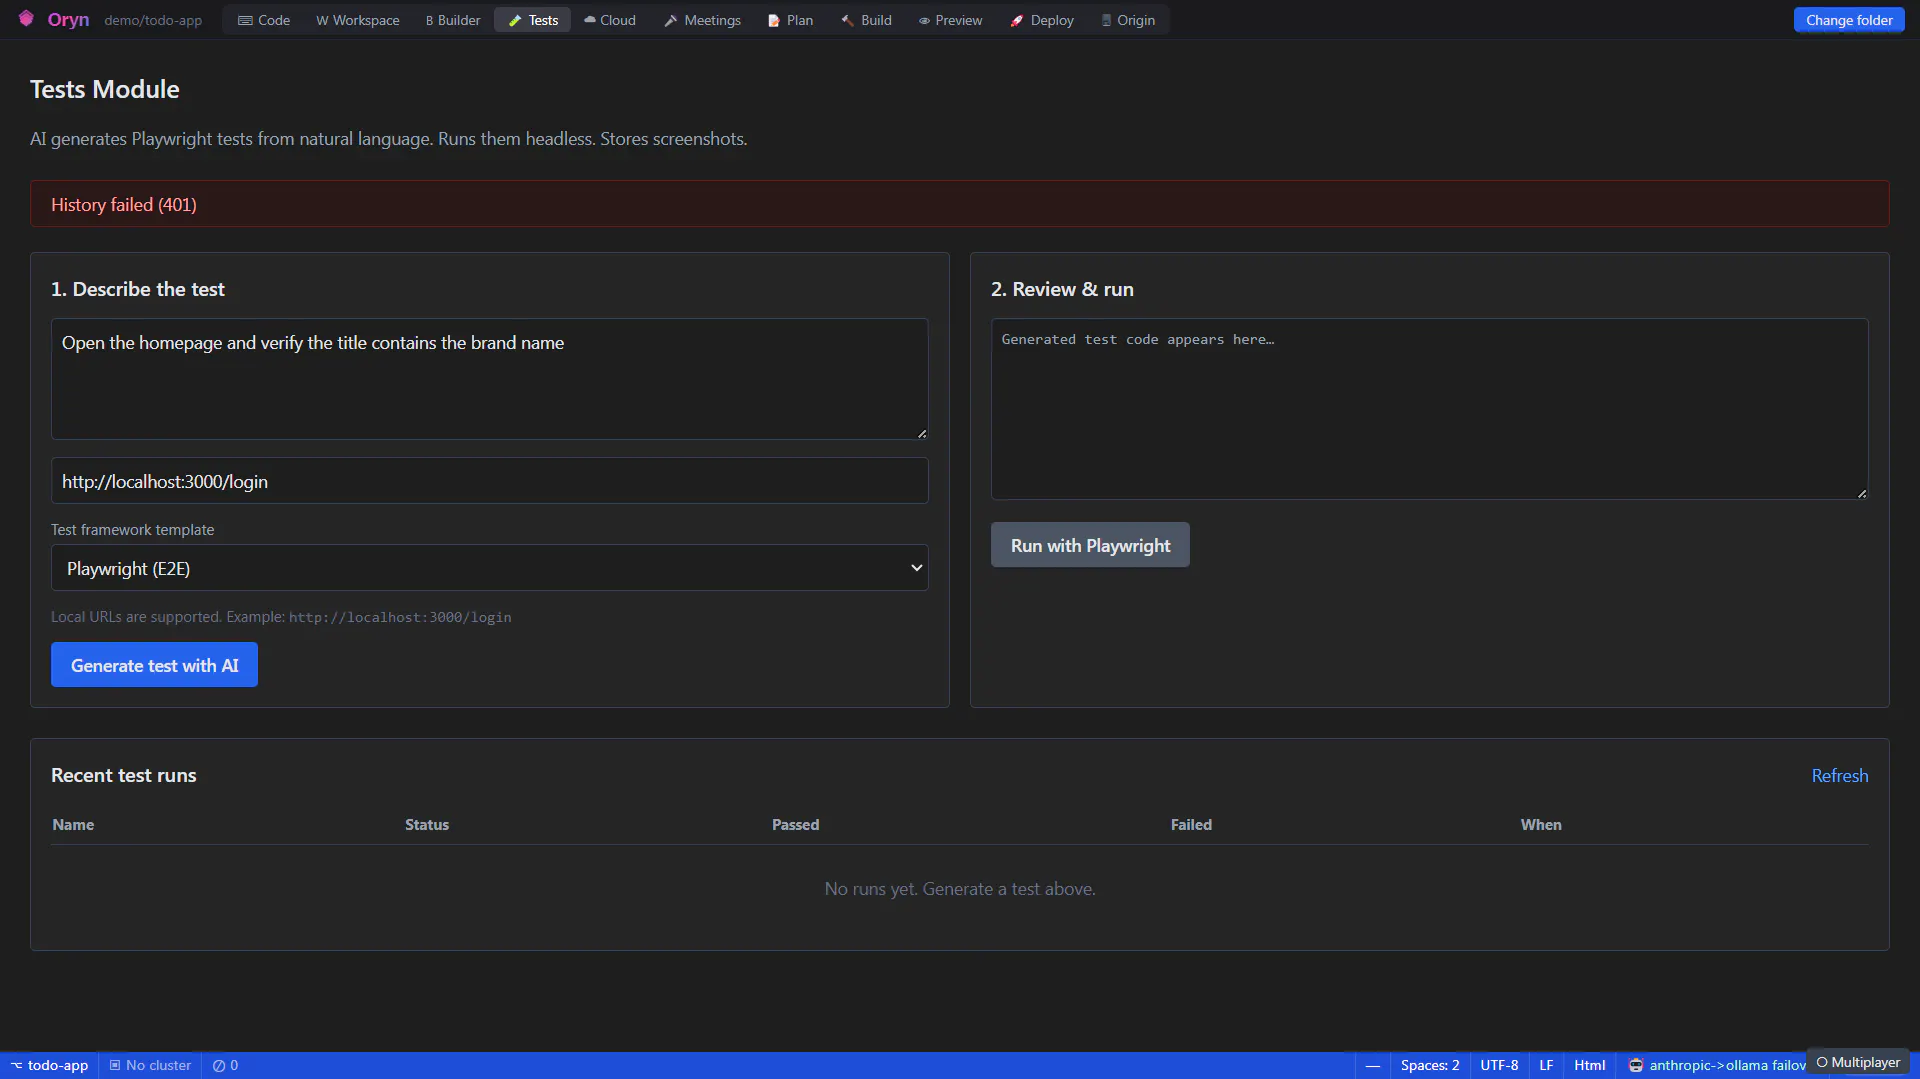Screen dimensions: 1920x1079
Task: Go to the Cloud tab
Action: [x=610, y=20]
